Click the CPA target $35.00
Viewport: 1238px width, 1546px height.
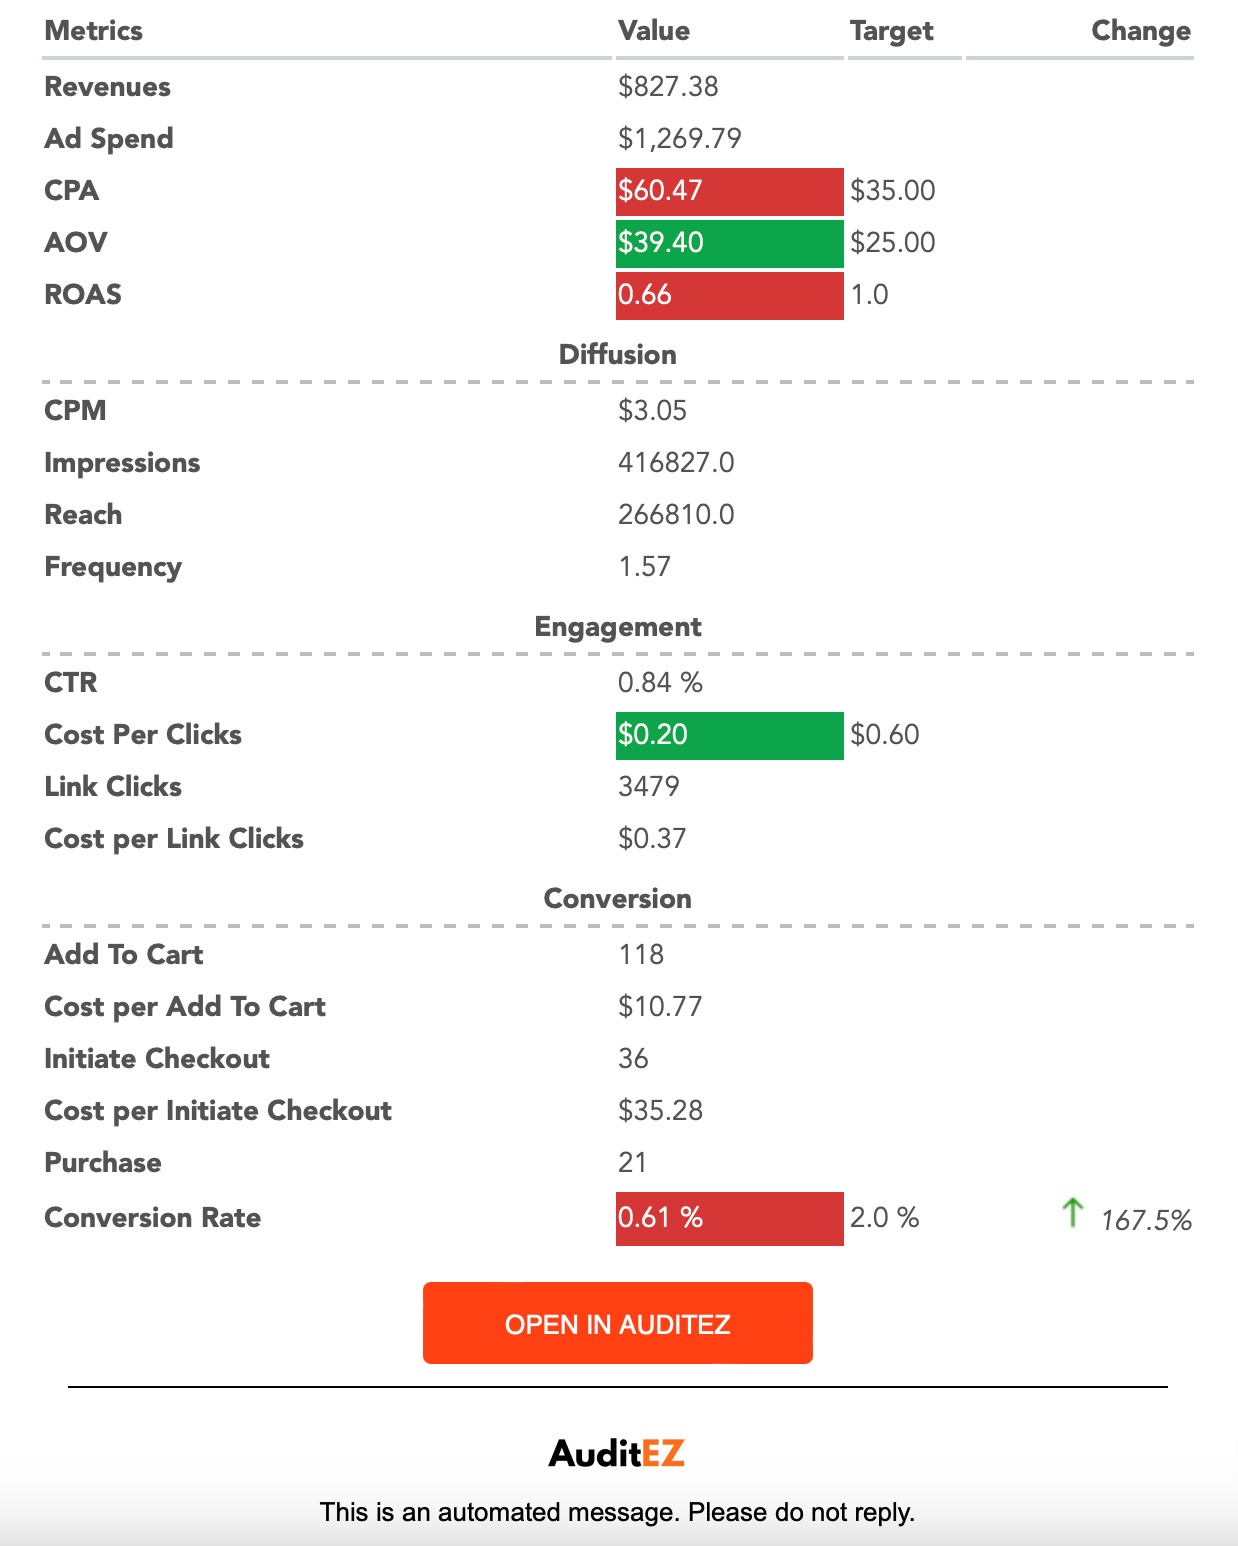(x=893, y=191)
